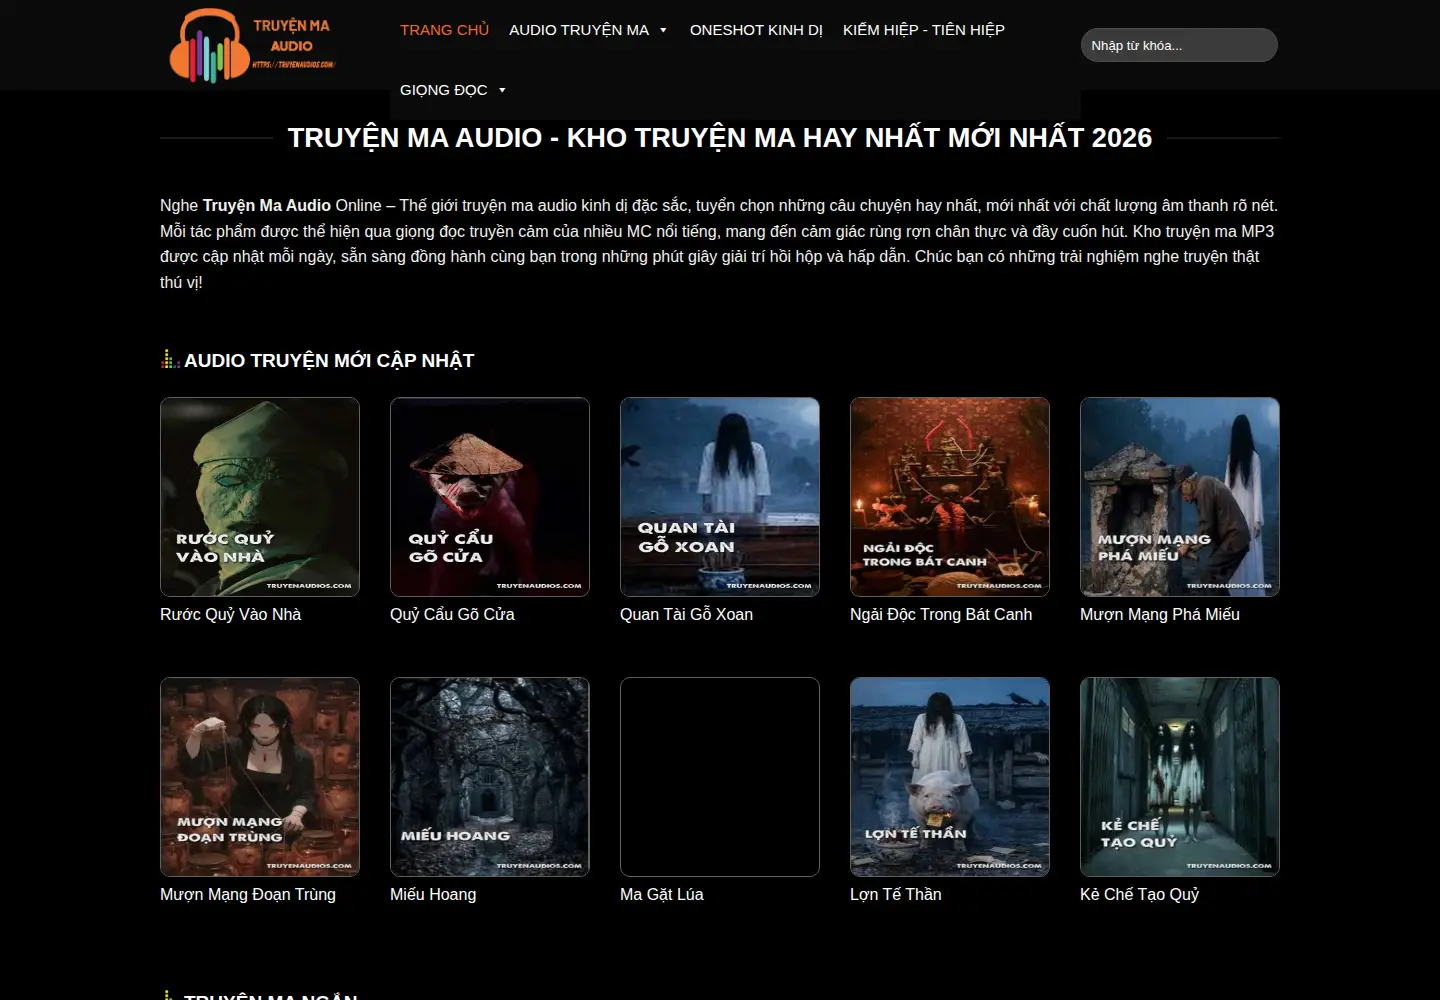Go to ONESHOT KINH DỊ section
The height and width of the screenshot is (1000, 1440).
(x=756, y=30)
